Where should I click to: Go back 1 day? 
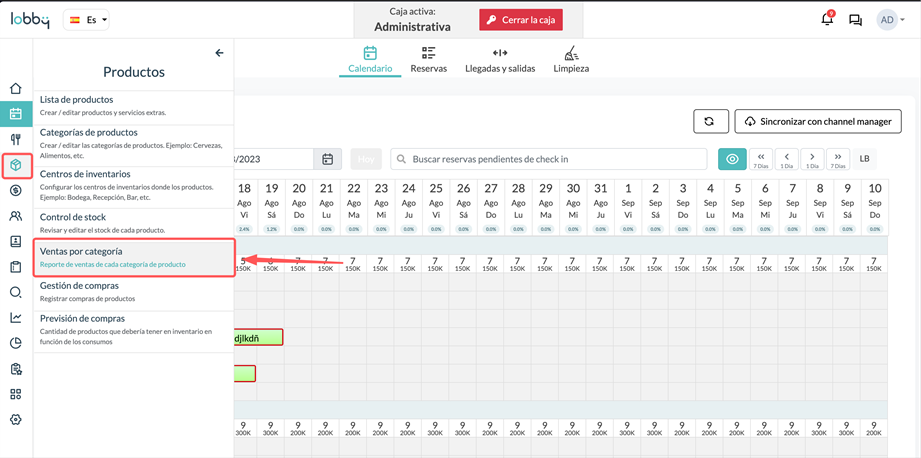pyautogui.click(x=786, y=159)
